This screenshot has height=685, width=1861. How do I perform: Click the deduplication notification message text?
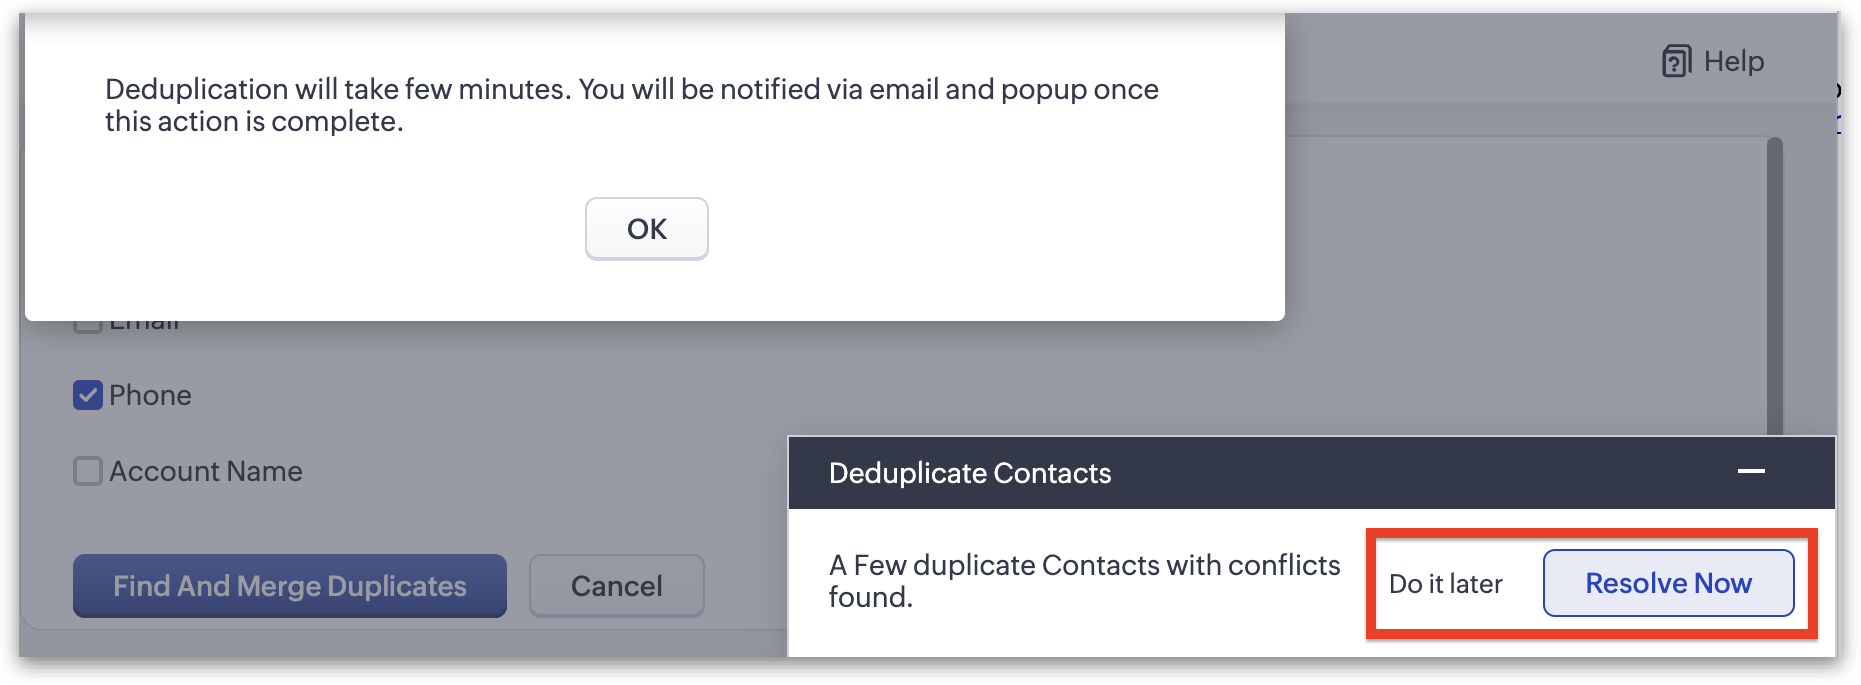(x=630, y=105)
